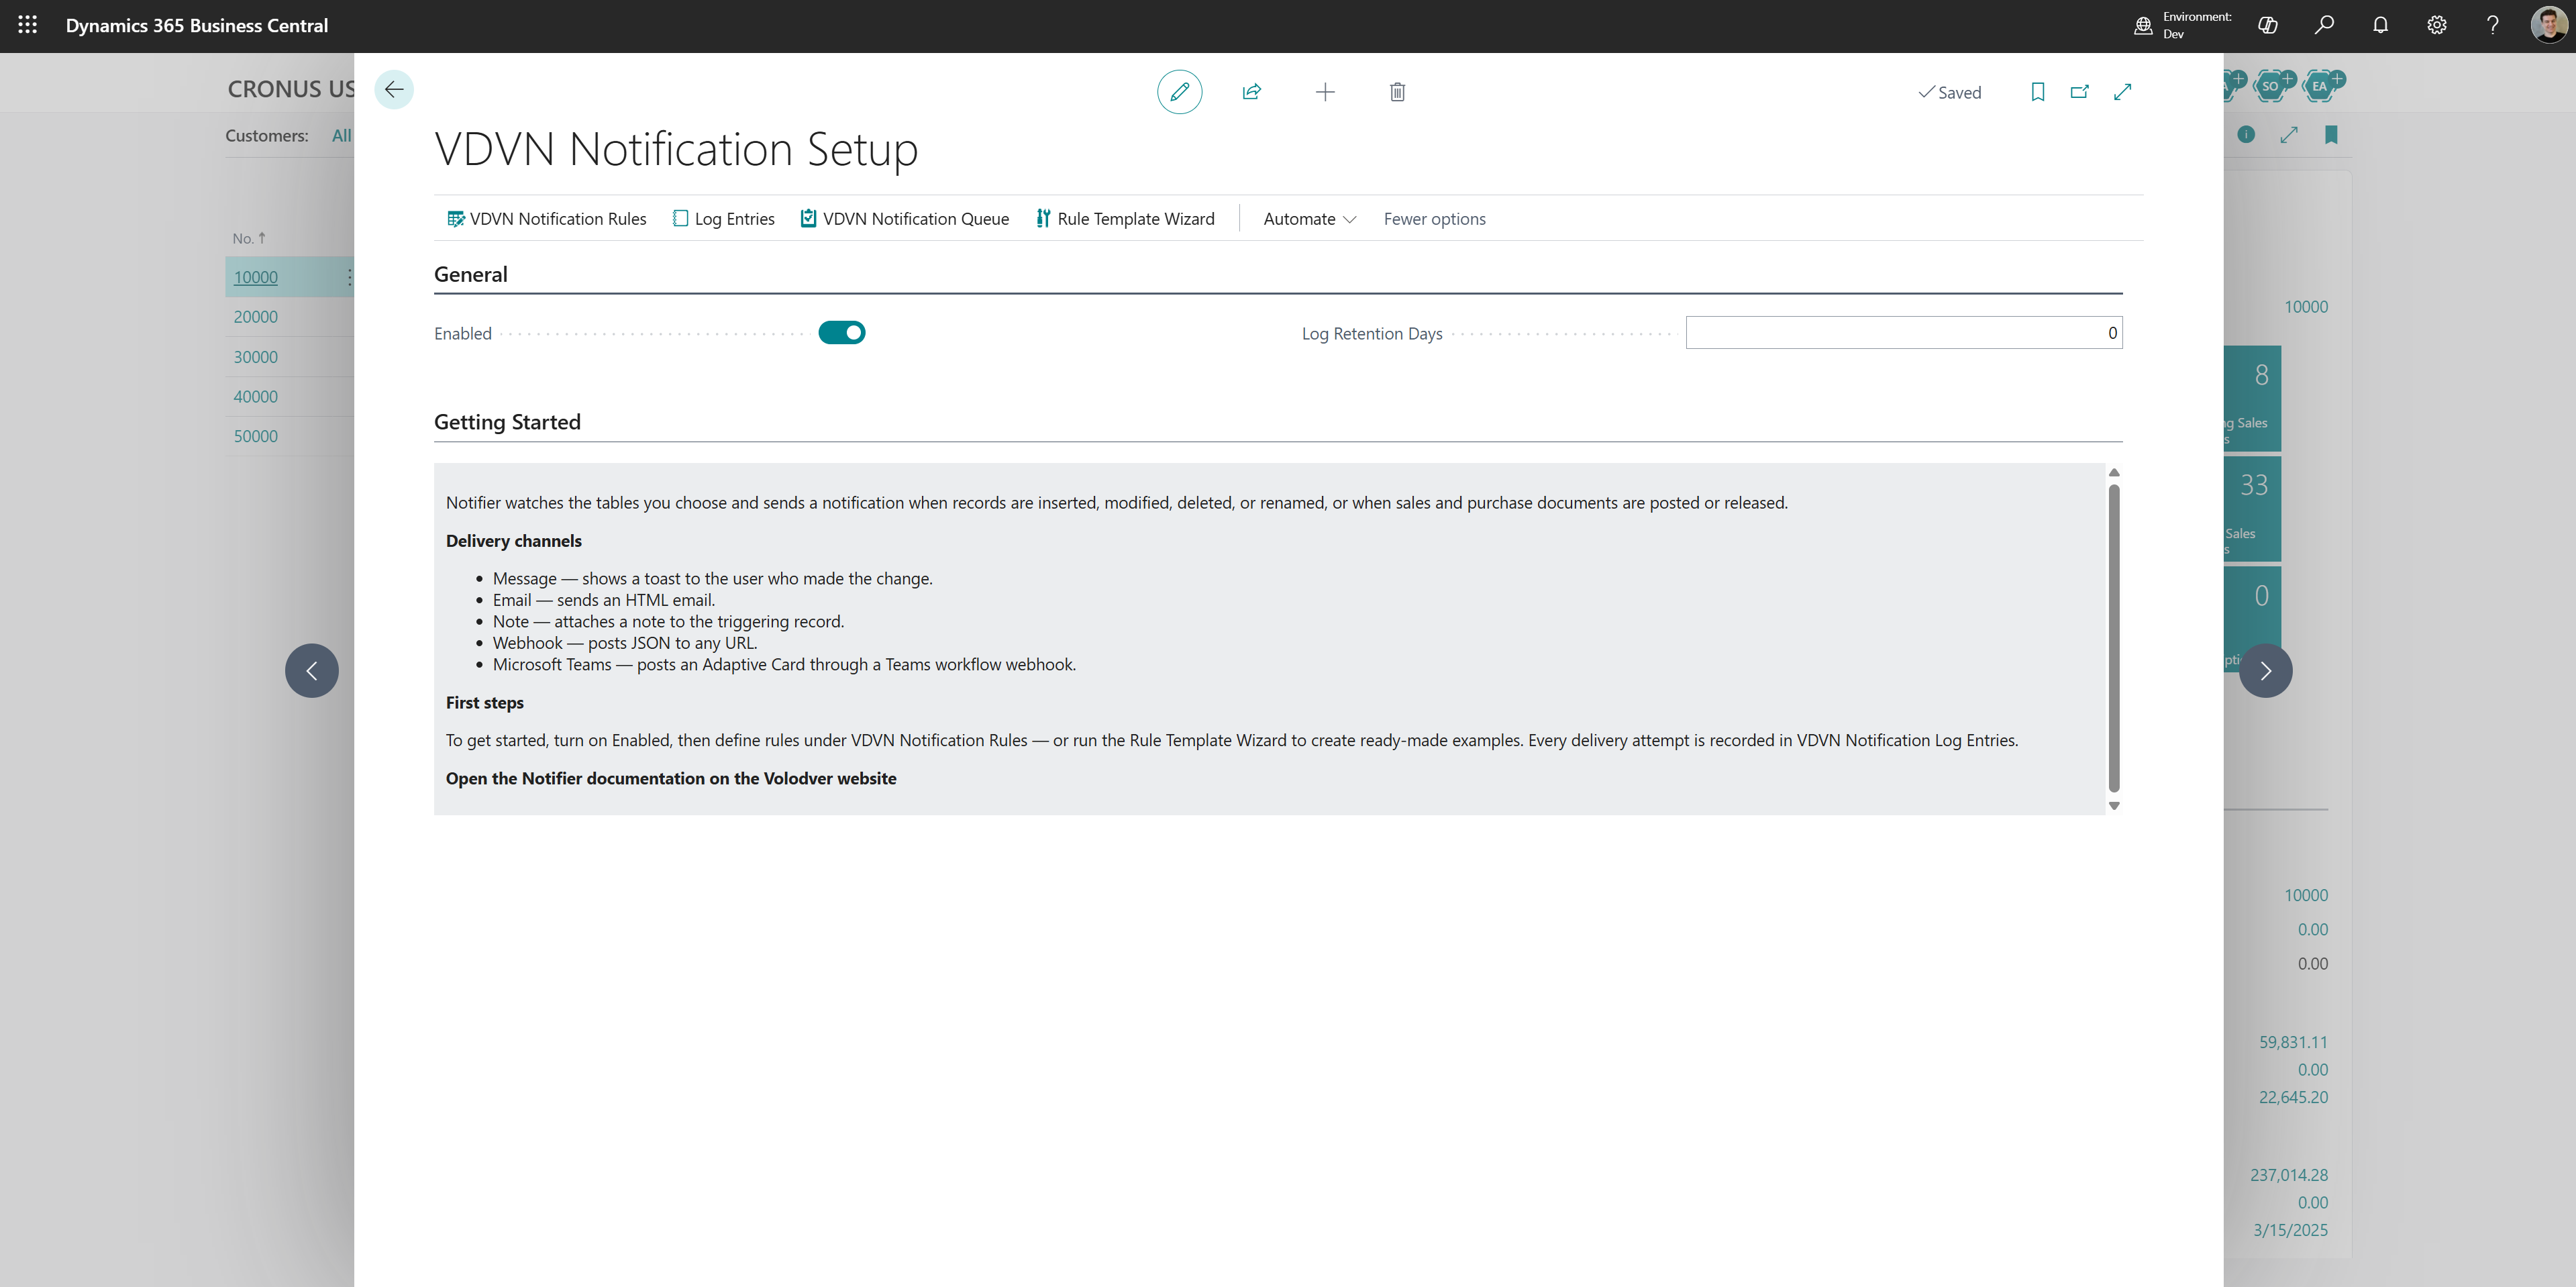Open user profile avatar
Viewport: 2576px width, 1287px height.
tap(2548, 25)
